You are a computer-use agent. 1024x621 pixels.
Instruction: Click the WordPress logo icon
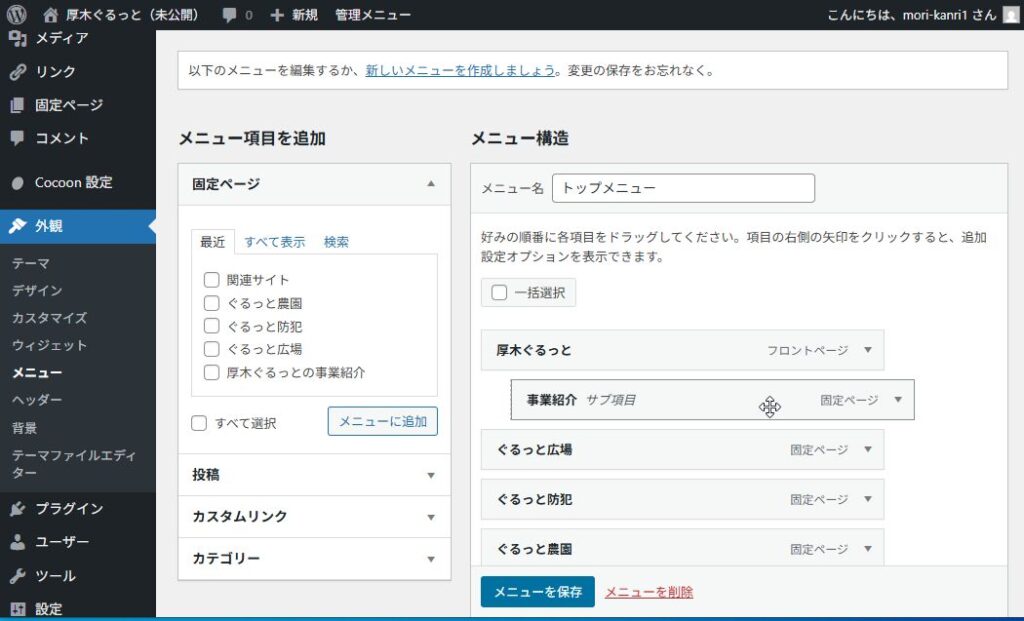(x=16, y=14)
